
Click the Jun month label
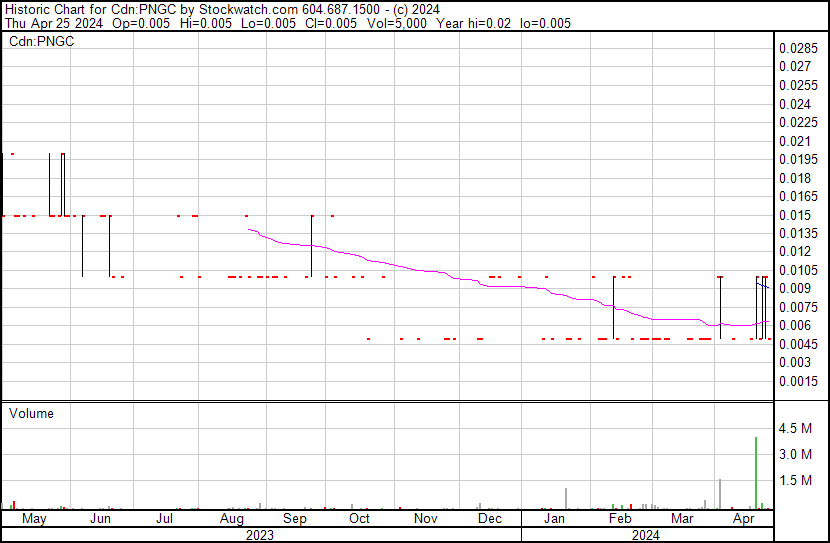coord(100,519)
